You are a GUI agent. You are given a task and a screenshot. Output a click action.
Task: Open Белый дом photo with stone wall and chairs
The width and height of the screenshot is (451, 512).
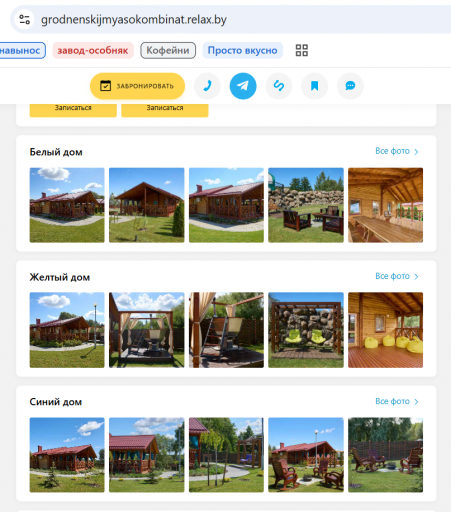click(x=306, y=205)
